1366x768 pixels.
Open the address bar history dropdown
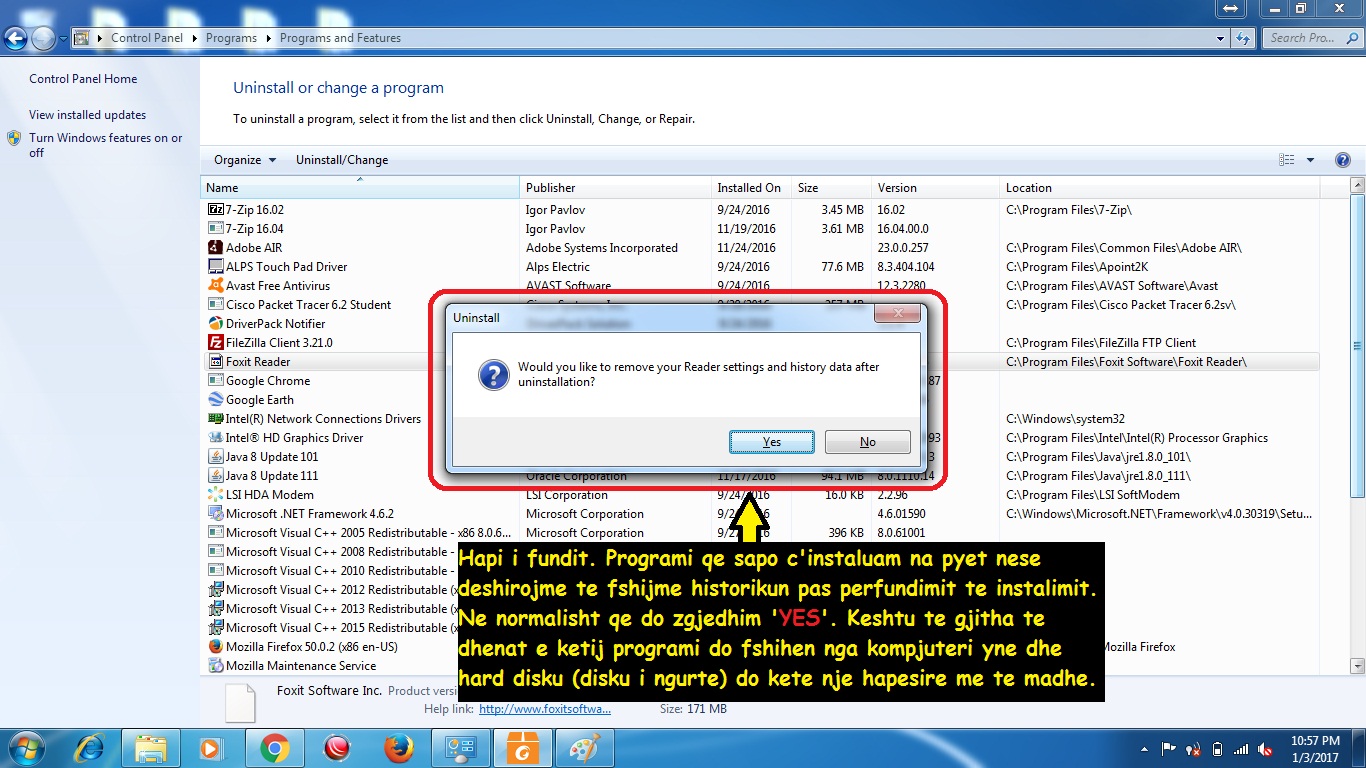click(1220, 38)
